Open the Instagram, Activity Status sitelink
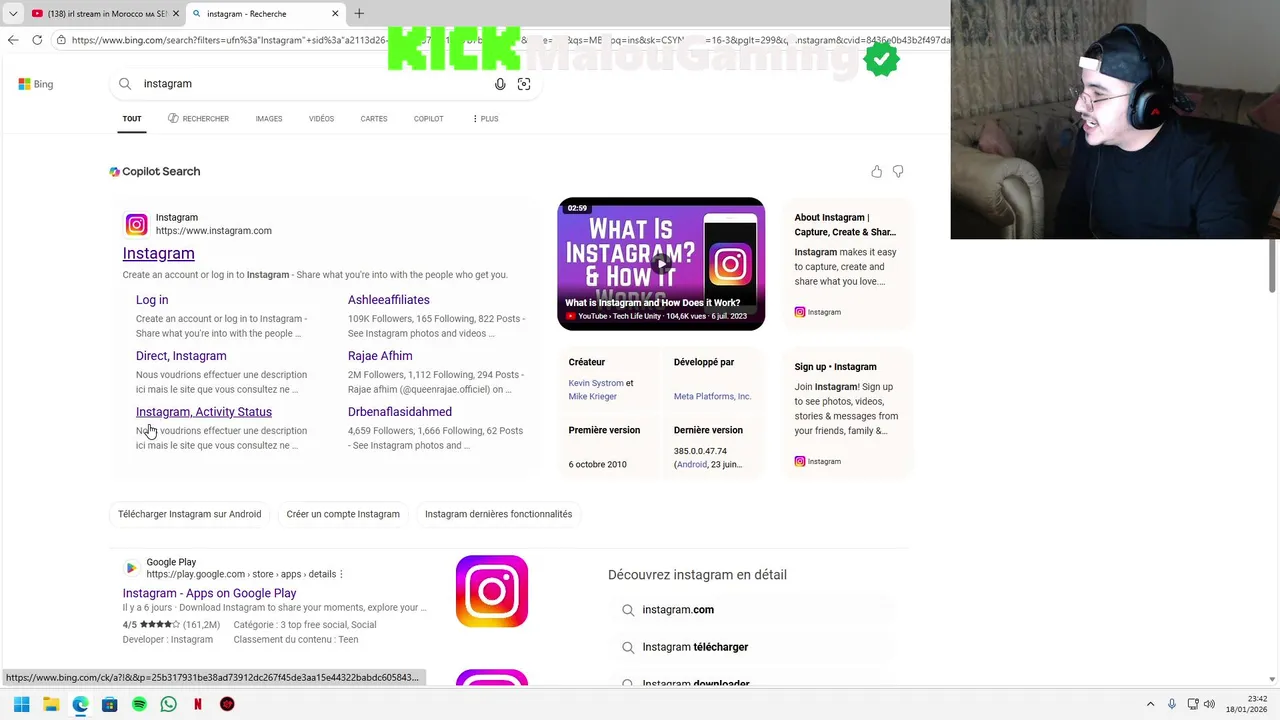 coord(204,412)
